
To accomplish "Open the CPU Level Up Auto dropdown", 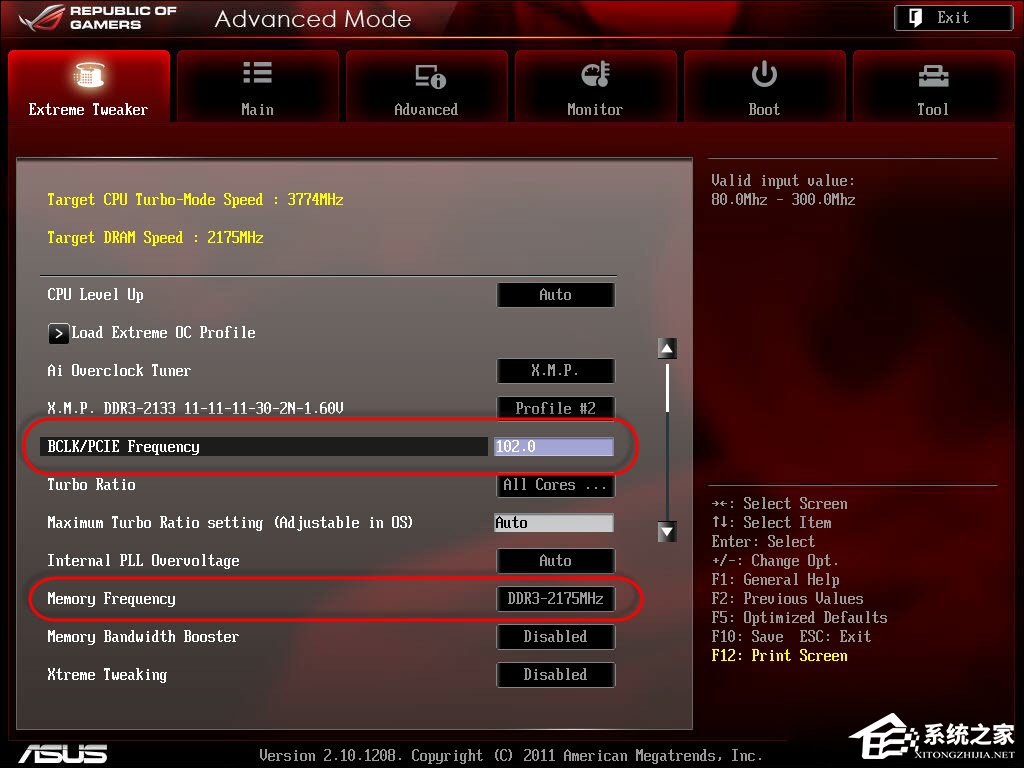I will pyautogui.click(x=556, y=295).
